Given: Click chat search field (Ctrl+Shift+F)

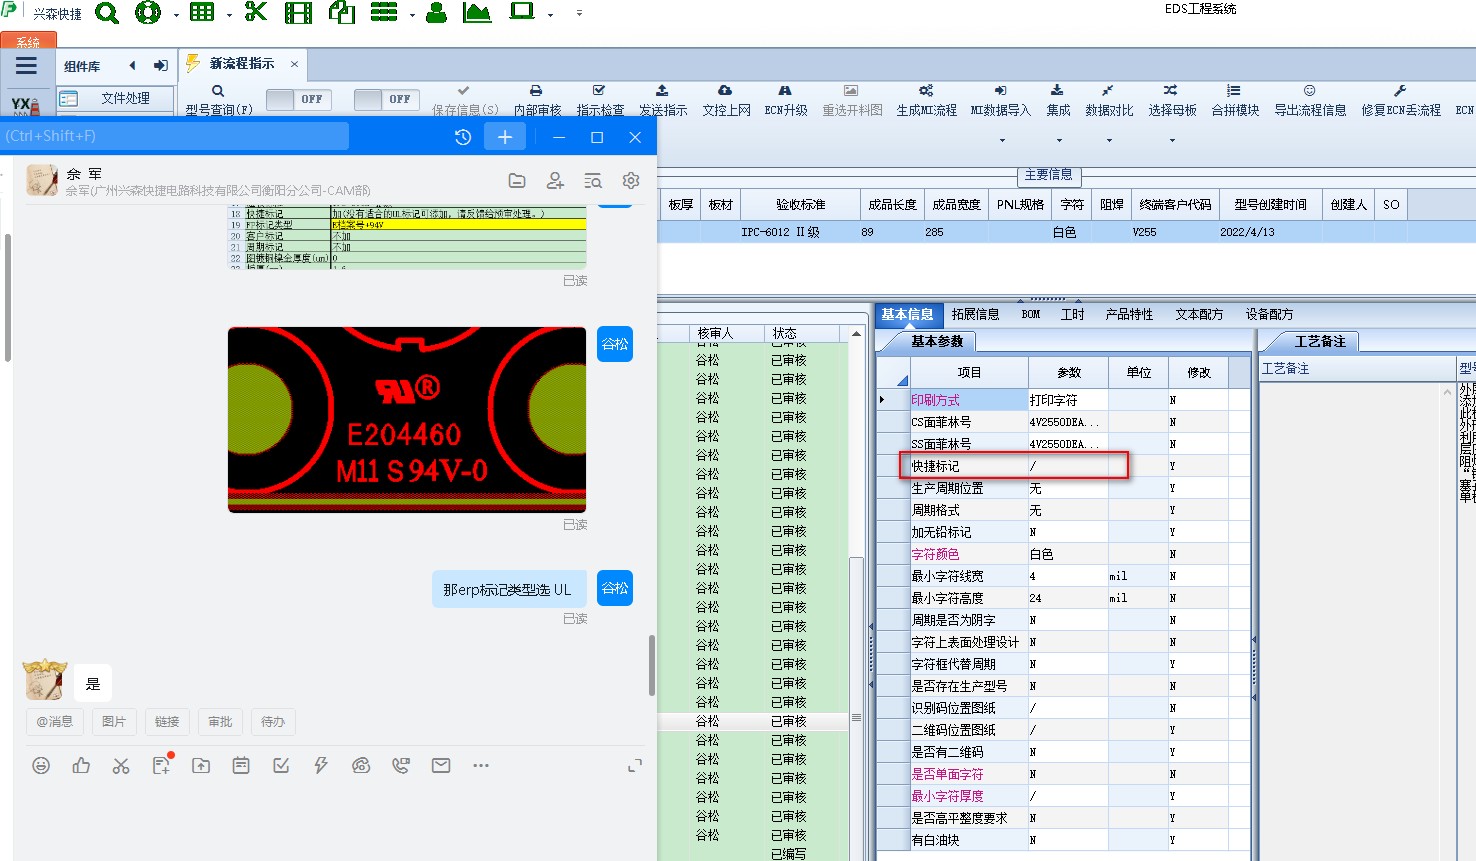Looking at the screenshot, I should click(175, 136).
